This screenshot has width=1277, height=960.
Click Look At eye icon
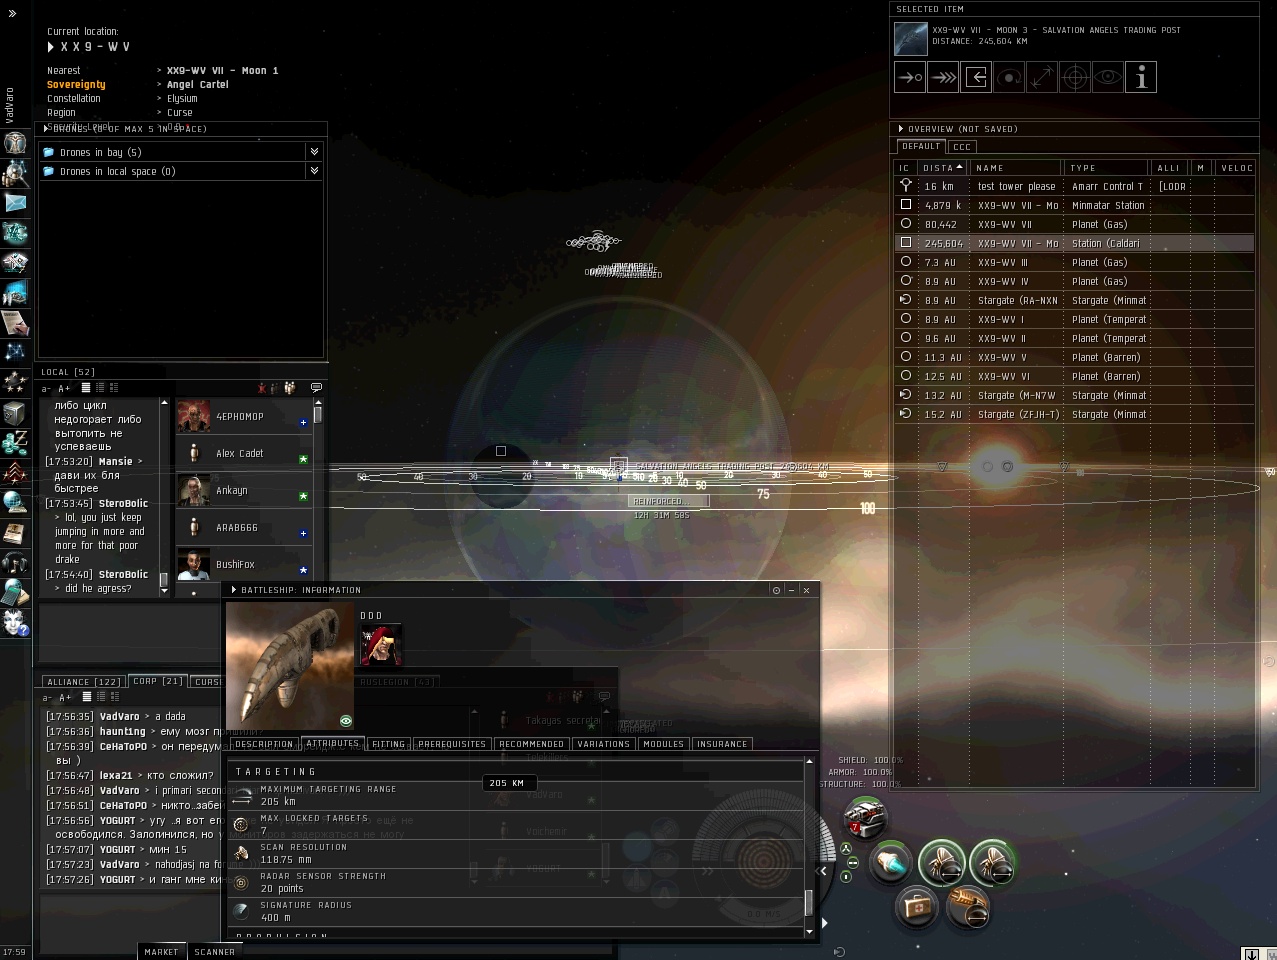1108,77
